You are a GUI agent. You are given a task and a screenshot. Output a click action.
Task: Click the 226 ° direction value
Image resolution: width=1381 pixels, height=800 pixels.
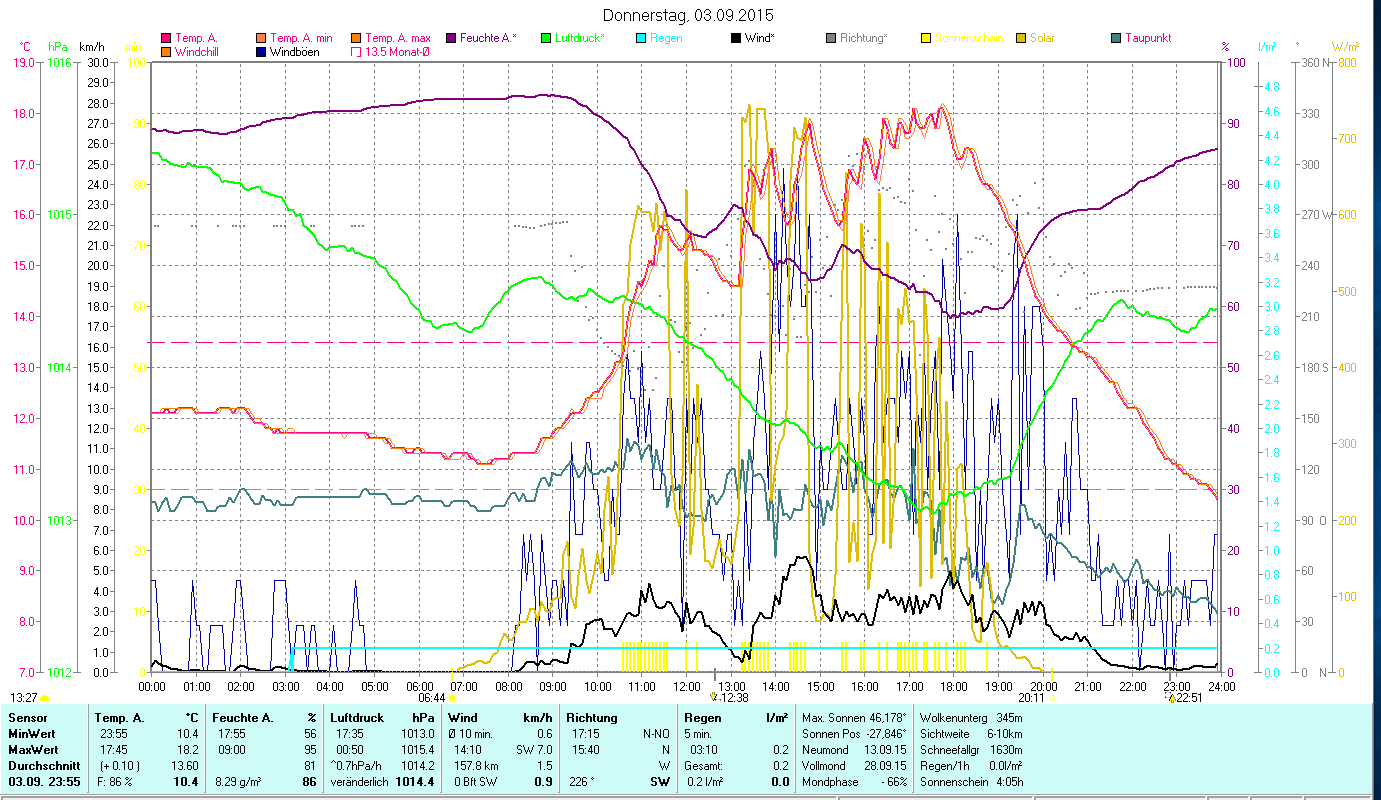pos(580,781)
